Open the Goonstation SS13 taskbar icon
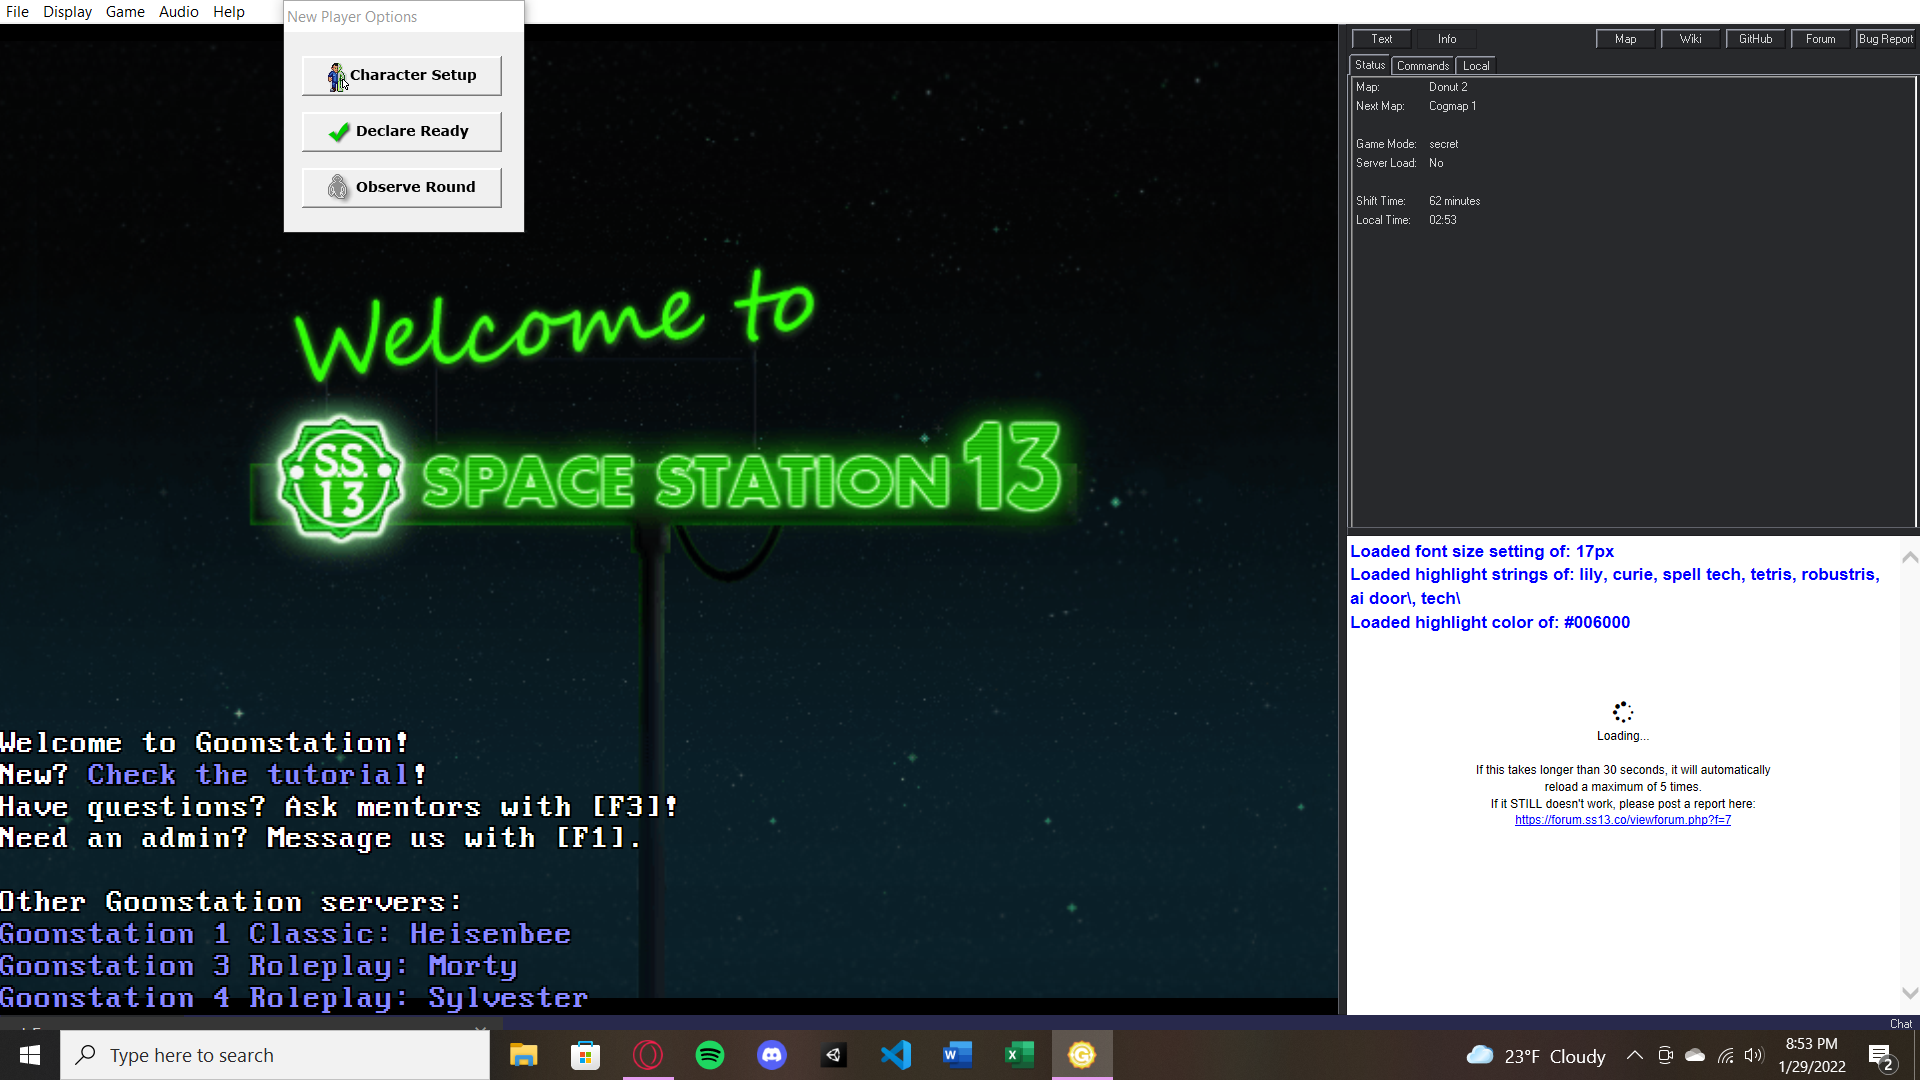The image size is (1920, 1080). [x=1081, y=1054]
